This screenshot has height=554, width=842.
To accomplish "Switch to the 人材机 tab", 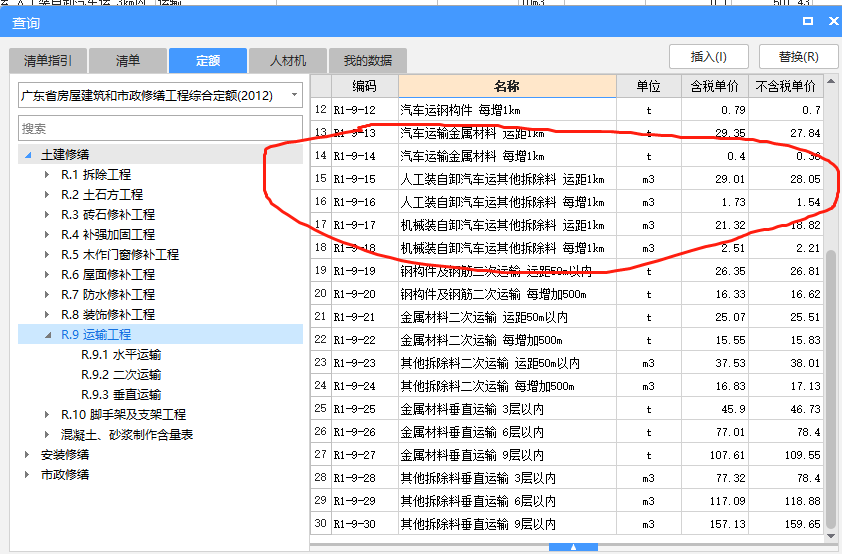I will coord(288,61).
